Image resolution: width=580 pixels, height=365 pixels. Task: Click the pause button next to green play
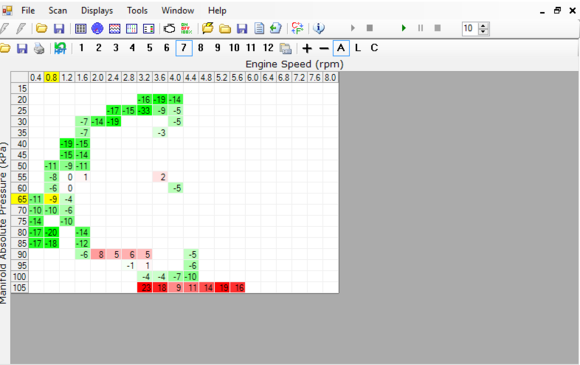point(421,28)
